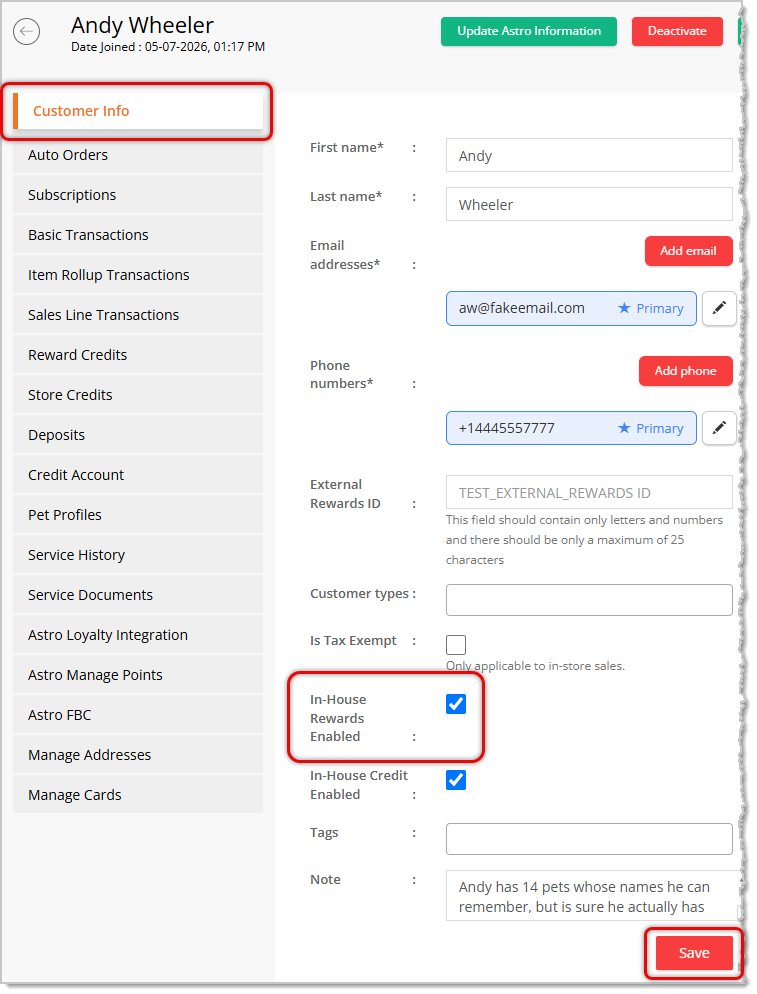Go to Item Rollup Transactions

pyautogui.click(x=138, y=275)
